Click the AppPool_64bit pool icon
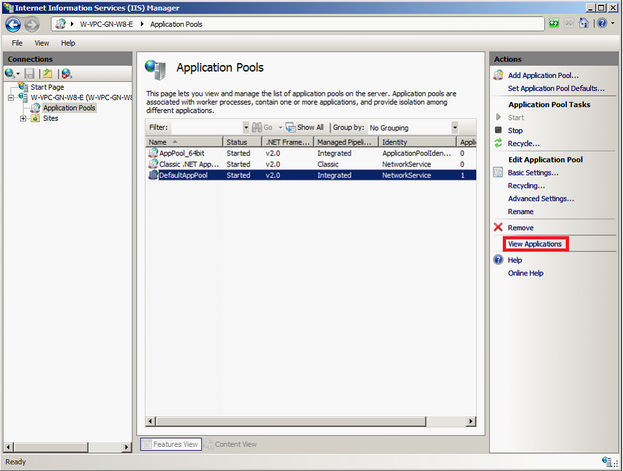Screen dimensions: 623x471 click(x=153, y=153)
